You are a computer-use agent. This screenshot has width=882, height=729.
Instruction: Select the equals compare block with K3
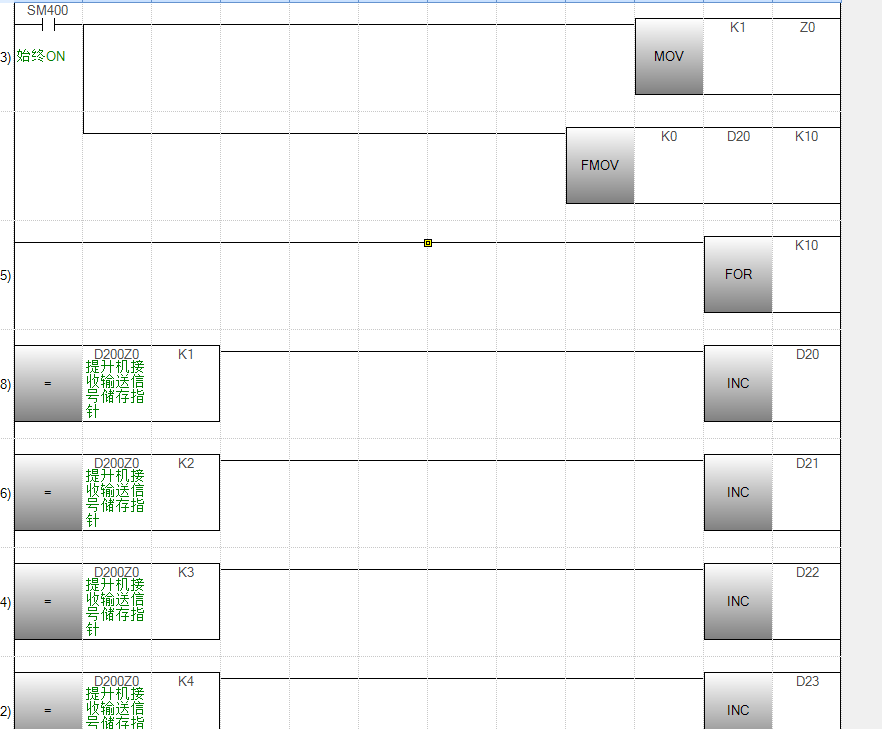(48, 601)
